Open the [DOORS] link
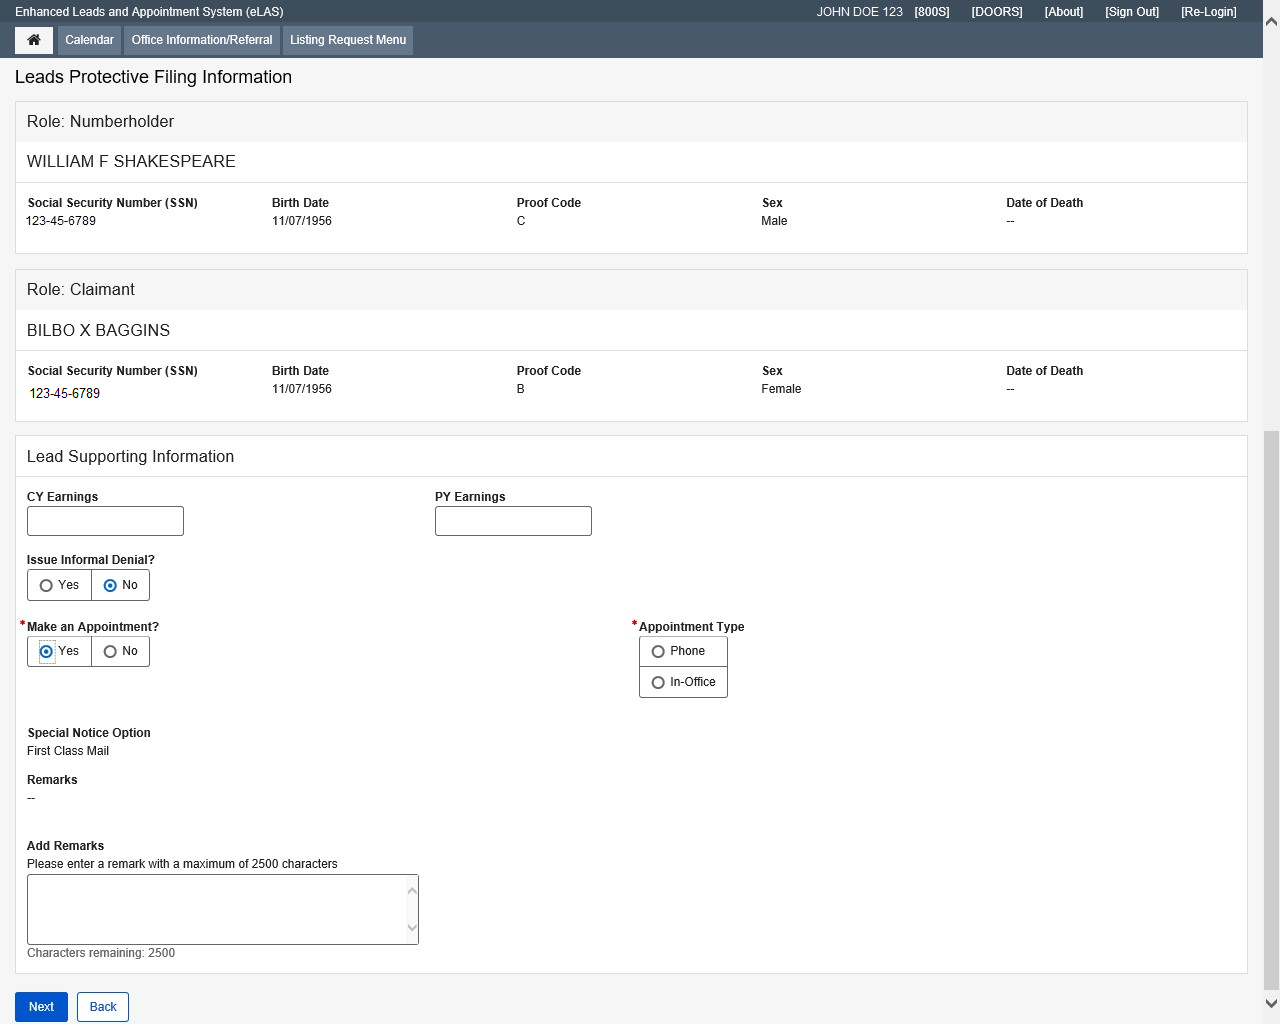 [996, 12]
